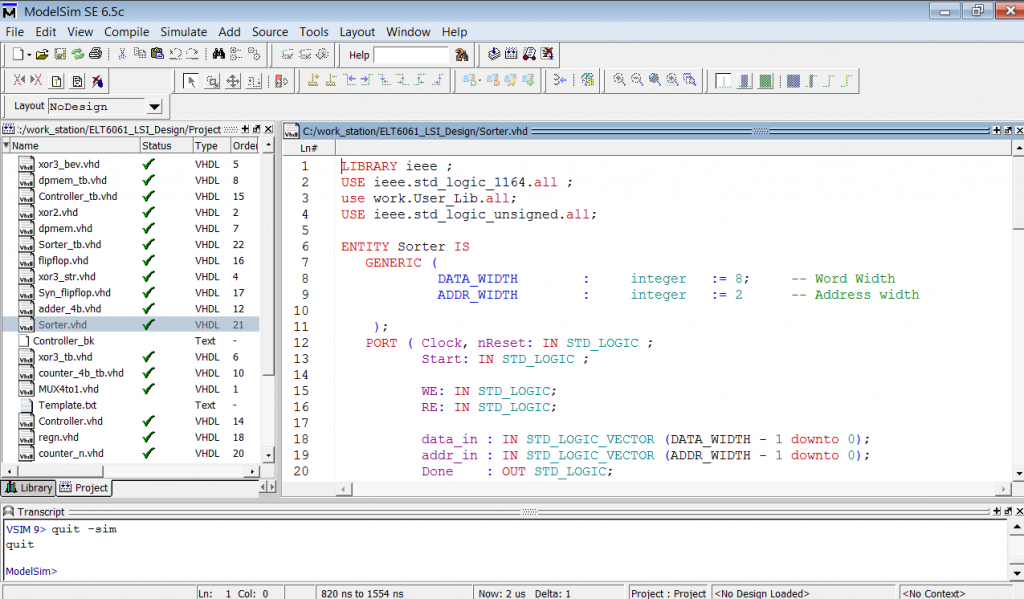The width and height of the screenshot is (1024, 599).
Task: Click the Help search icon beside Help field
Action: (x=461, y=55)
